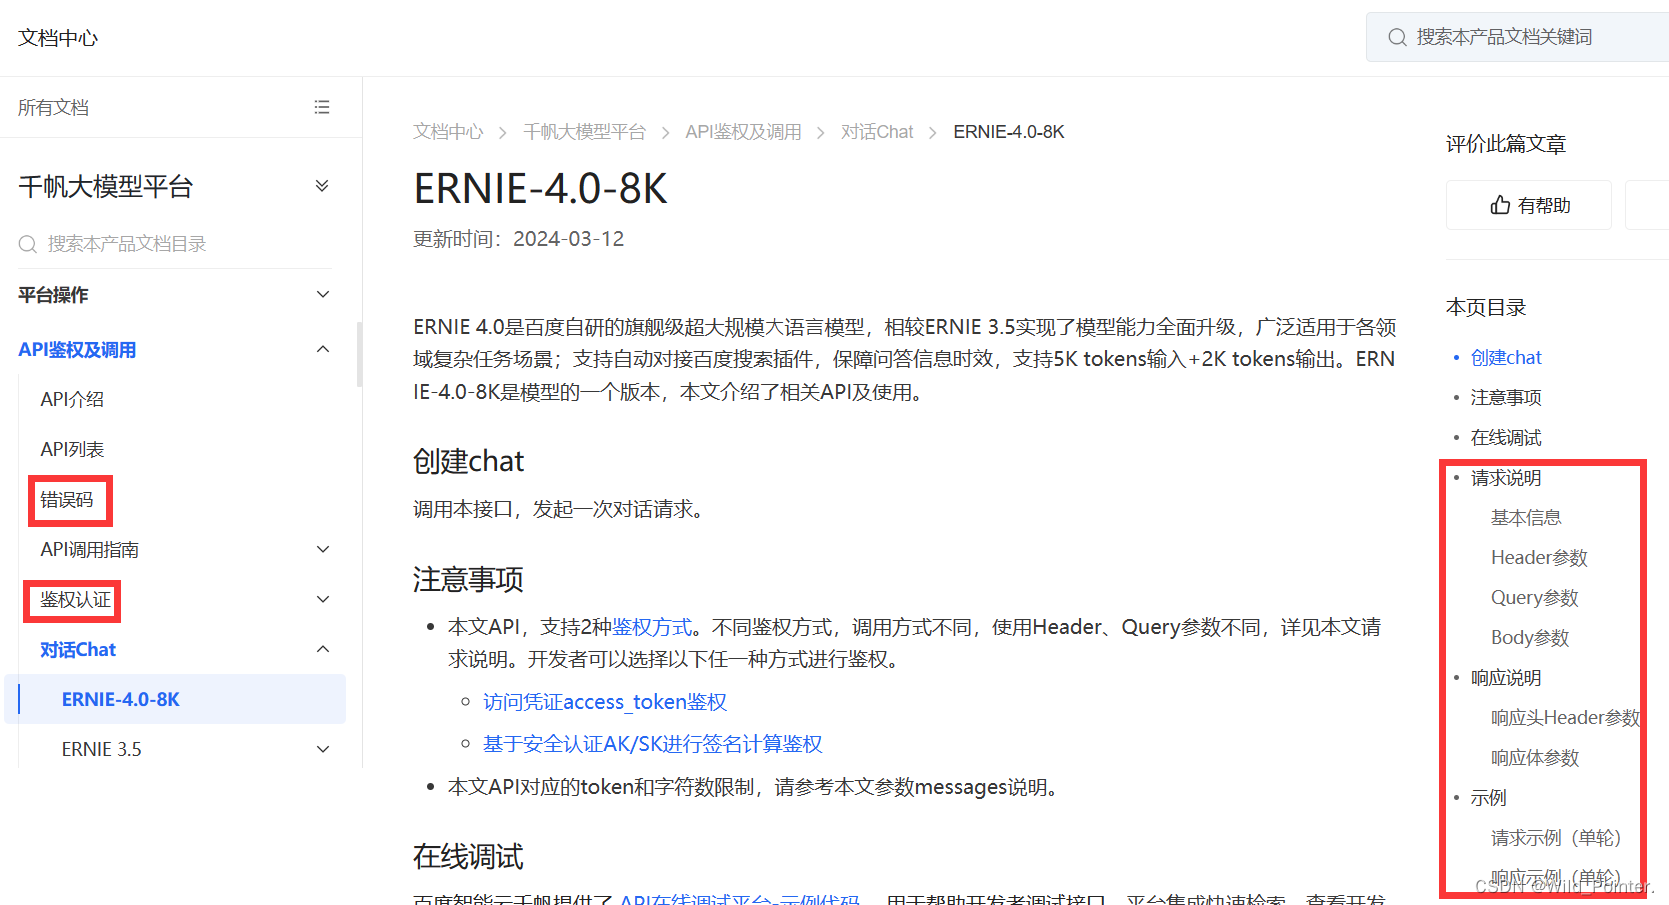Open 基于安全认证AK/SK进行签名计算鉴权 link
This screenshot has height=905, width=1669.
(x=652, y=744)
